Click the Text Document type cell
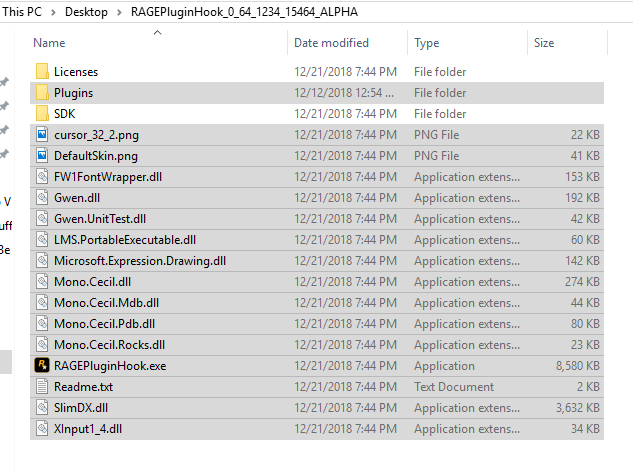 point(454,387)
